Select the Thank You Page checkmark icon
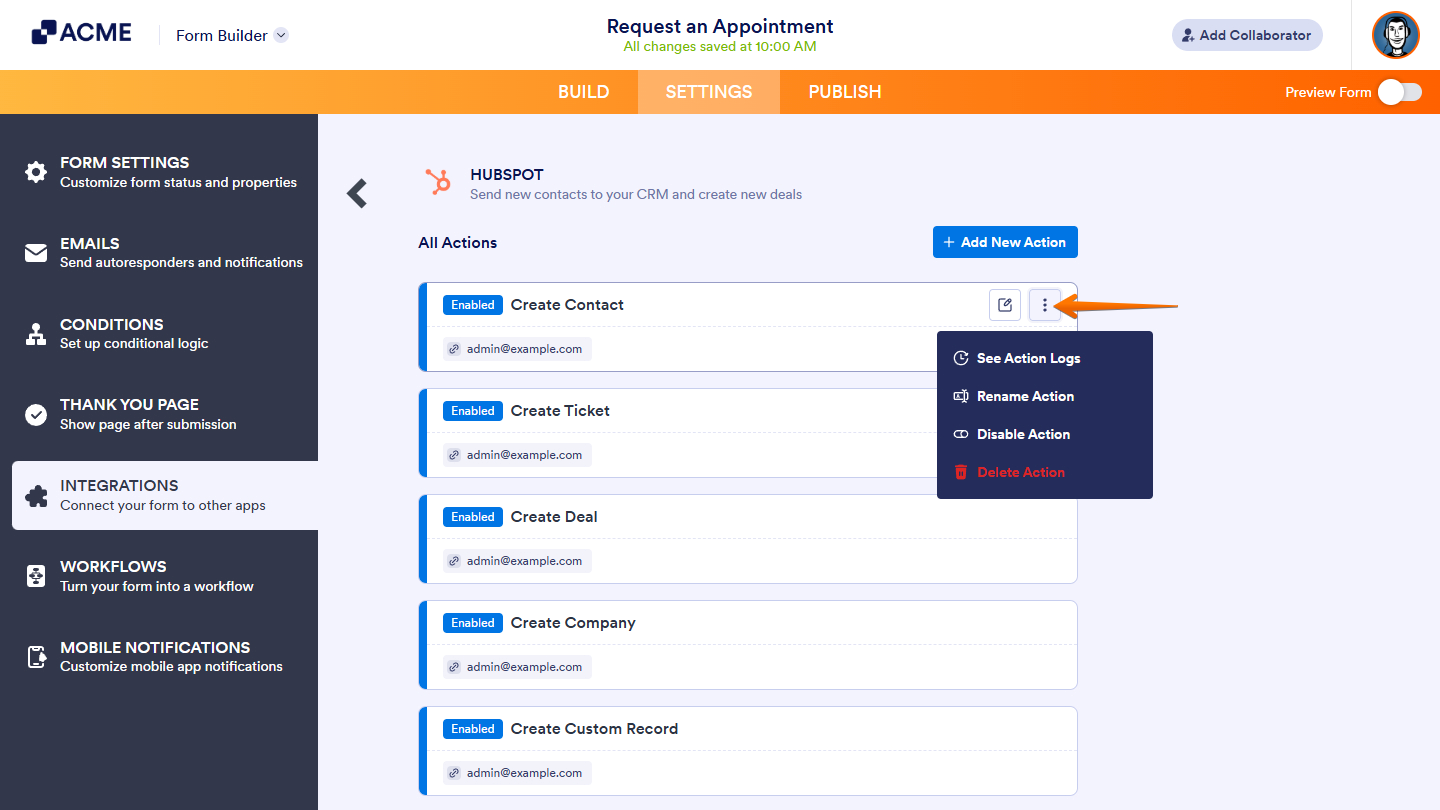 36,414
